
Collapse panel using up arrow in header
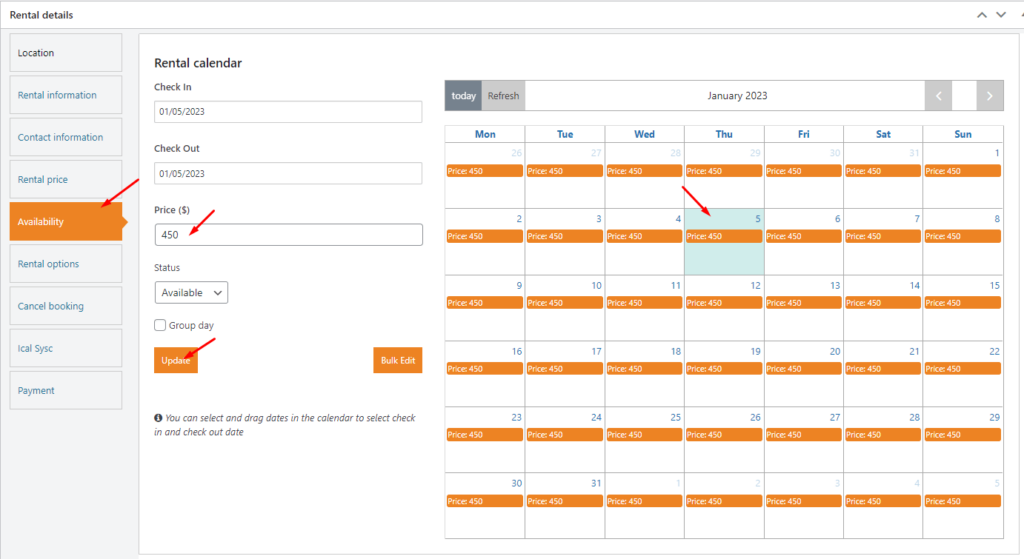pyautogui.click(x=981, y=15)
